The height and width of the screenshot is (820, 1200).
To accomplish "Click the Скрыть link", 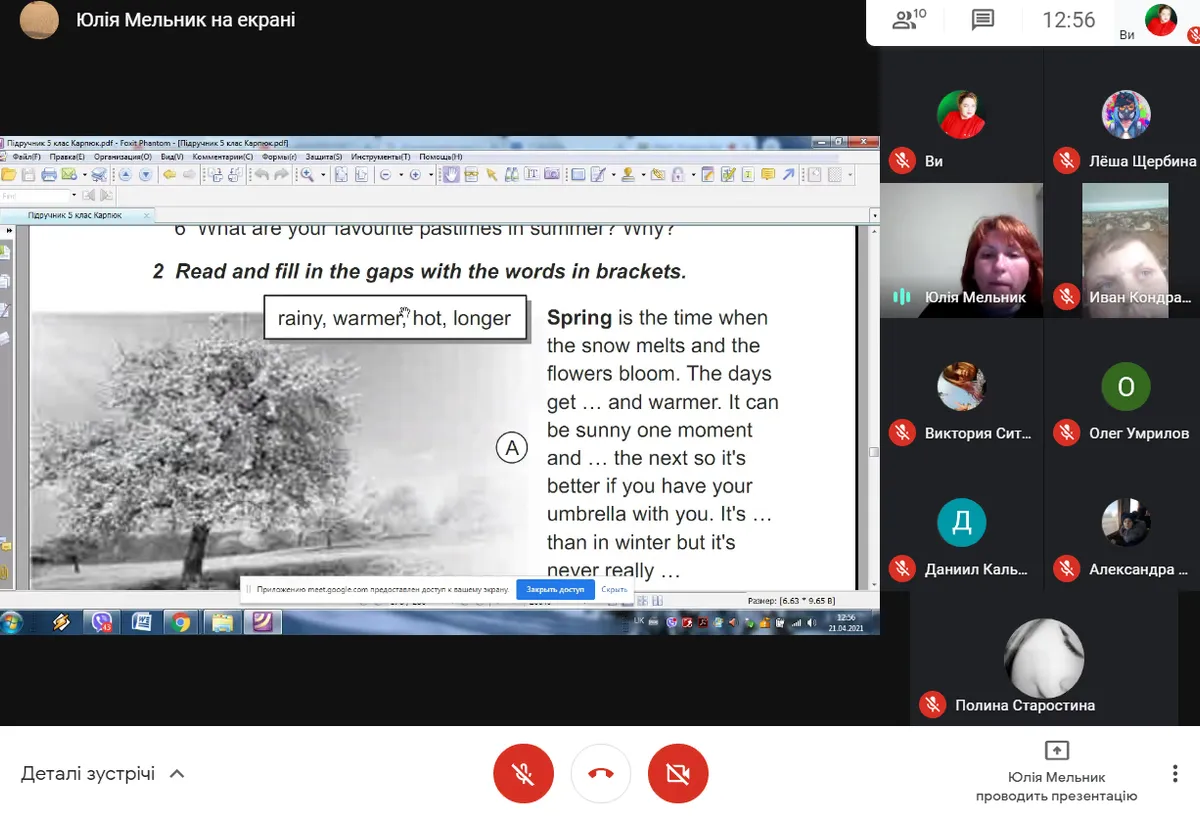I will 614,589.
